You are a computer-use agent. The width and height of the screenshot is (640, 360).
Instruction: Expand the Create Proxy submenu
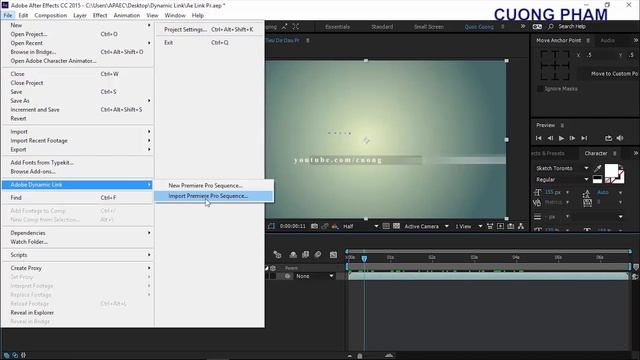tap(77, 268)
